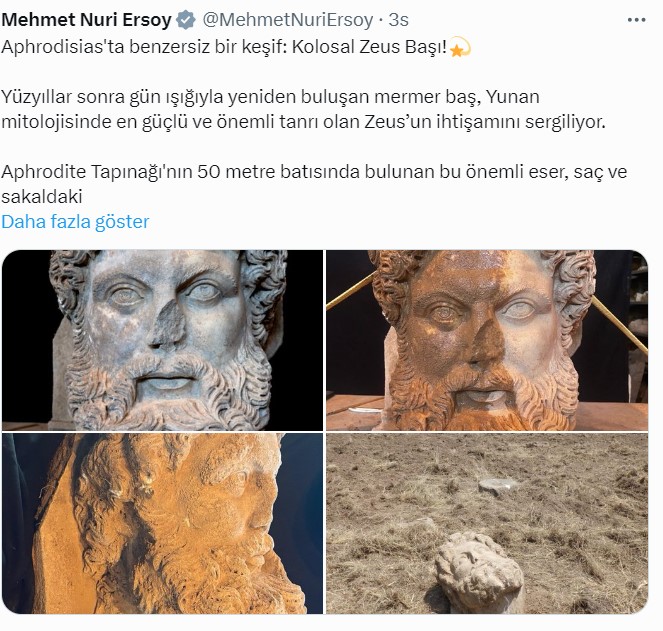Screen dimensions: 663x631
Task: View the photo of head lying in dry field
Action: pyautogui.click(x=487, y=523)
